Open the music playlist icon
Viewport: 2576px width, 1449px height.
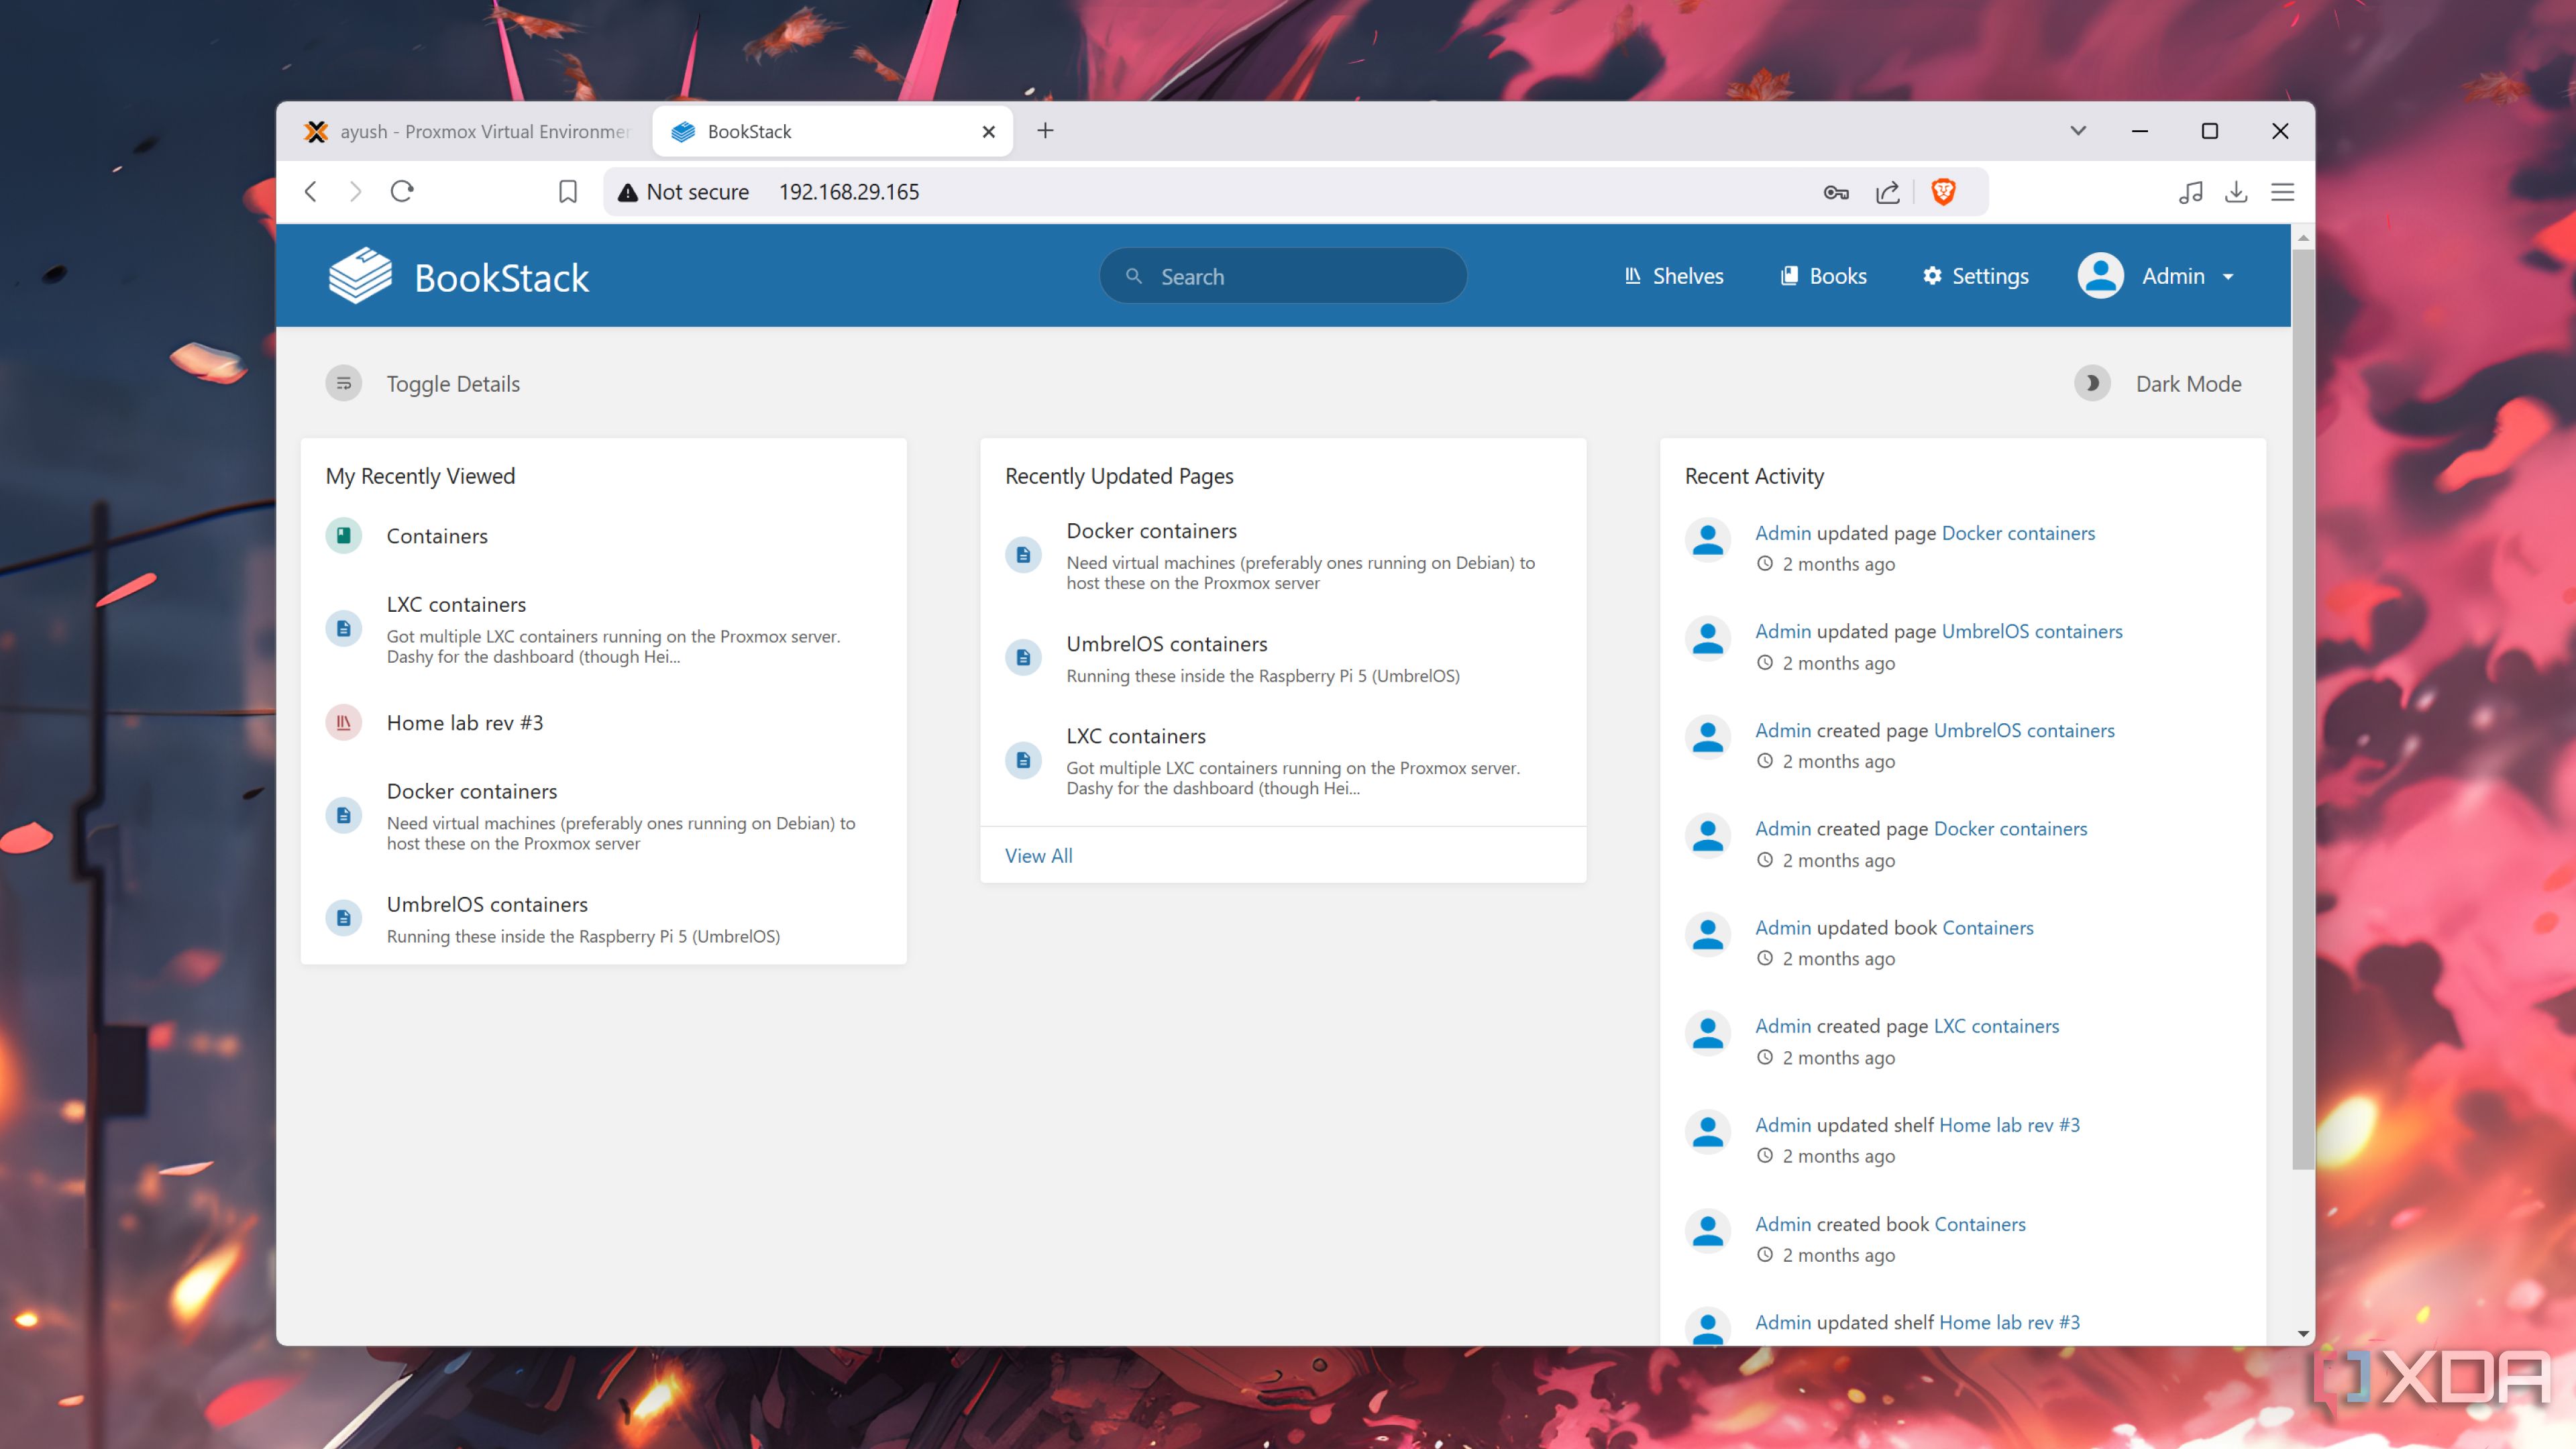point(2190,192)
